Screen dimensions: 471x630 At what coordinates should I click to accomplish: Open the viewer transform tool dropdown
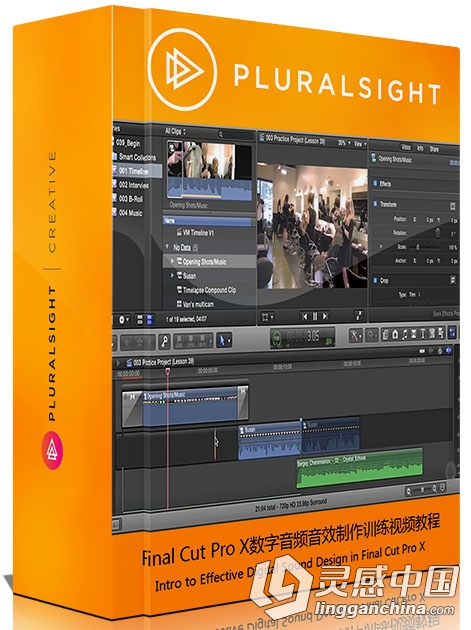click(268, 317)
